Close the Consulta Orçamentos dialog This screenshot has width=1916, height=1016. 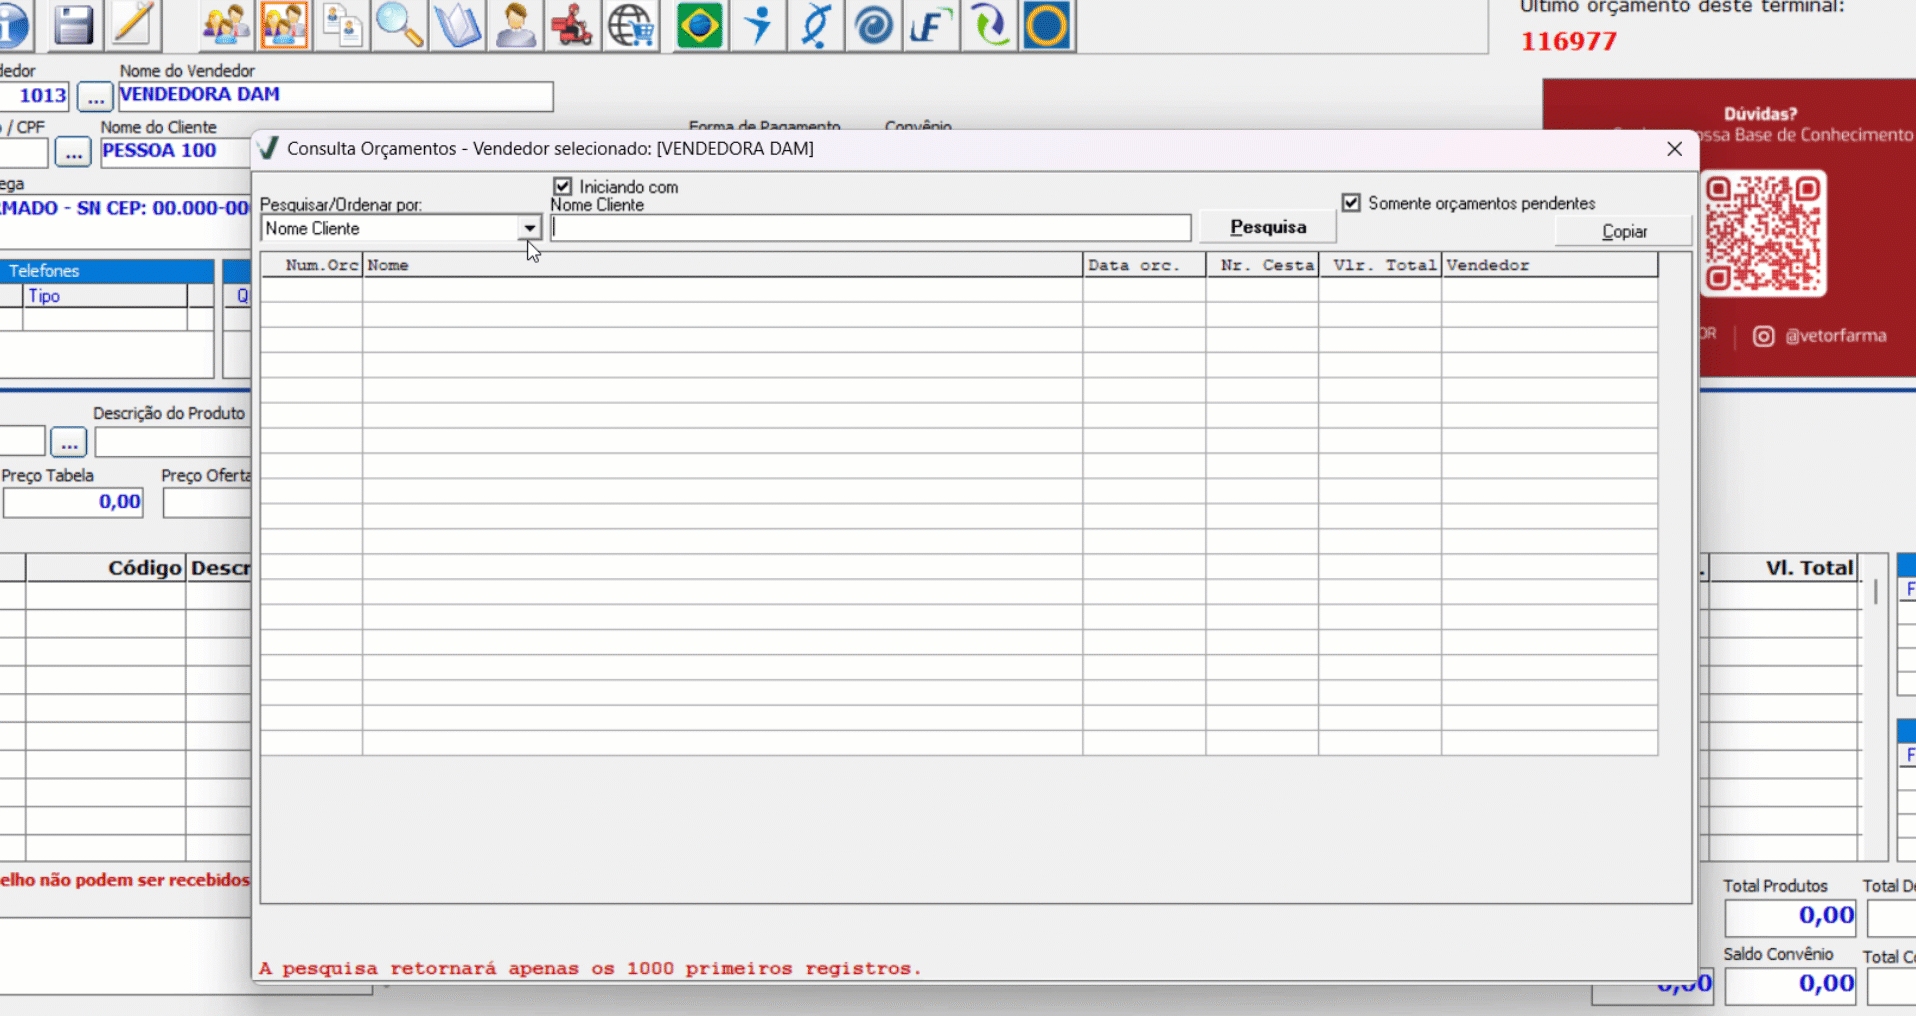click(1674, 149)
